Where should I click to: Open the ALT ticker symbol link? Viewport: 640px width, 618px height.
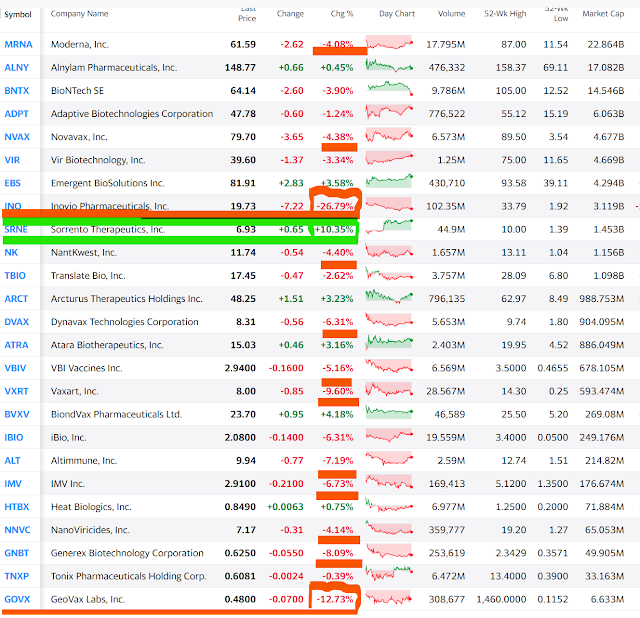pyautogui.click(x=12, y=460)
